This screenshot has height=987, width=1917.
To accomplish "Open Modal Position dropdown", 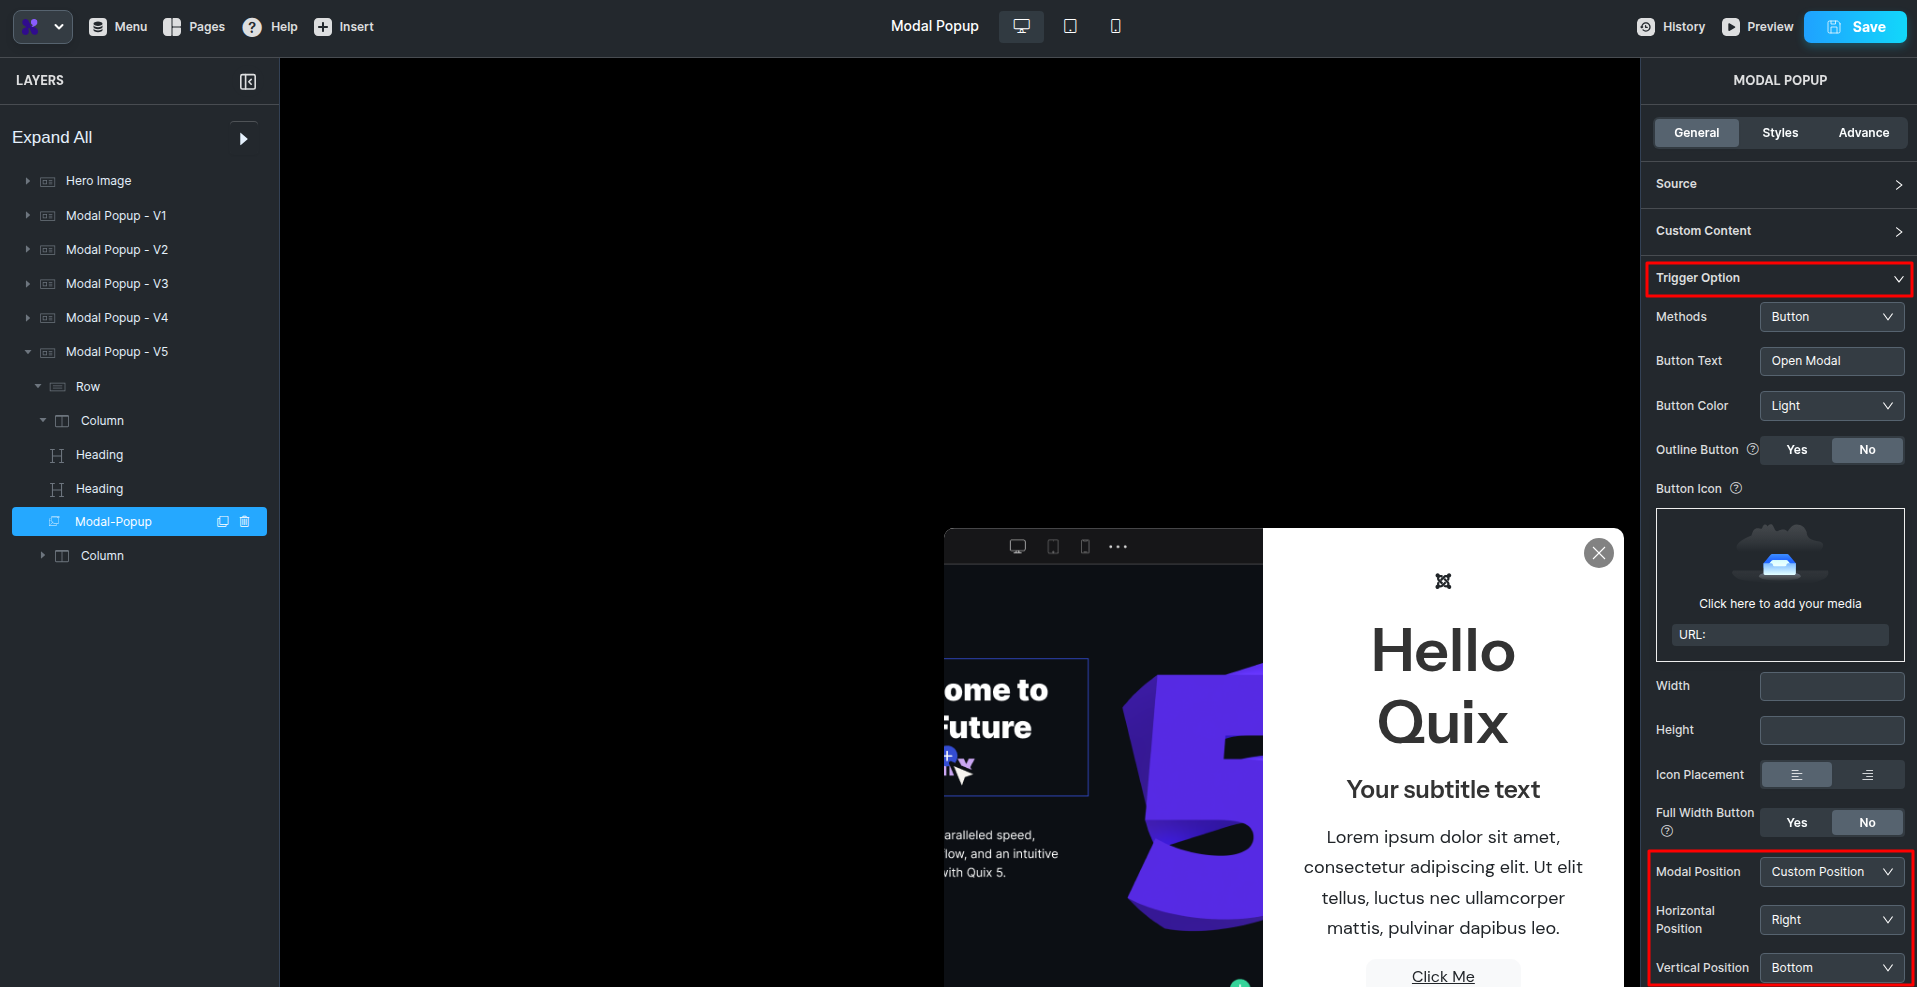I will point(1831,872).
